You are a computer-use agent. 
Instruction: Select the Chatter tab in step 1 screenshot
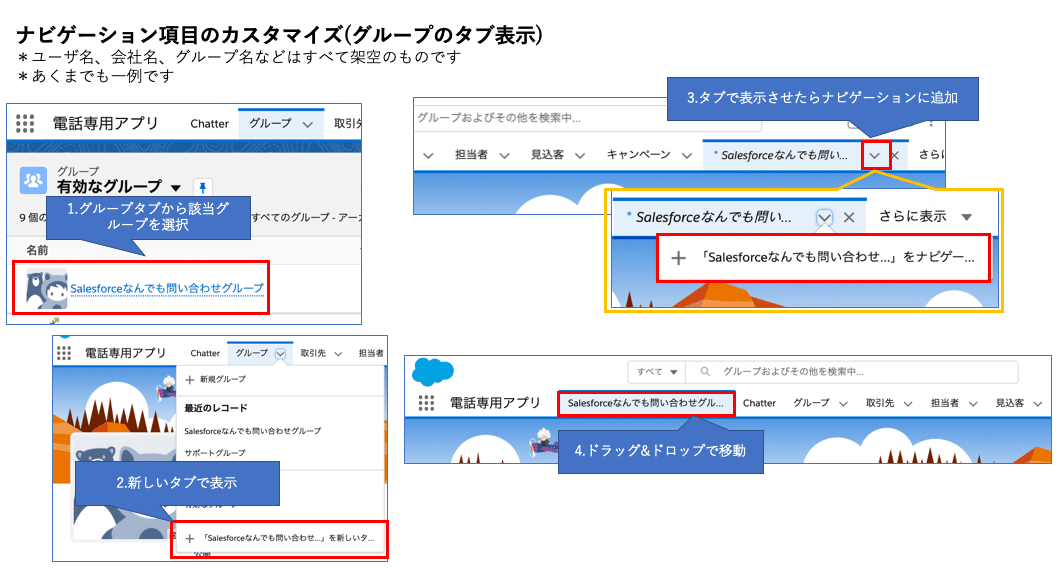[x=209, y=124]
